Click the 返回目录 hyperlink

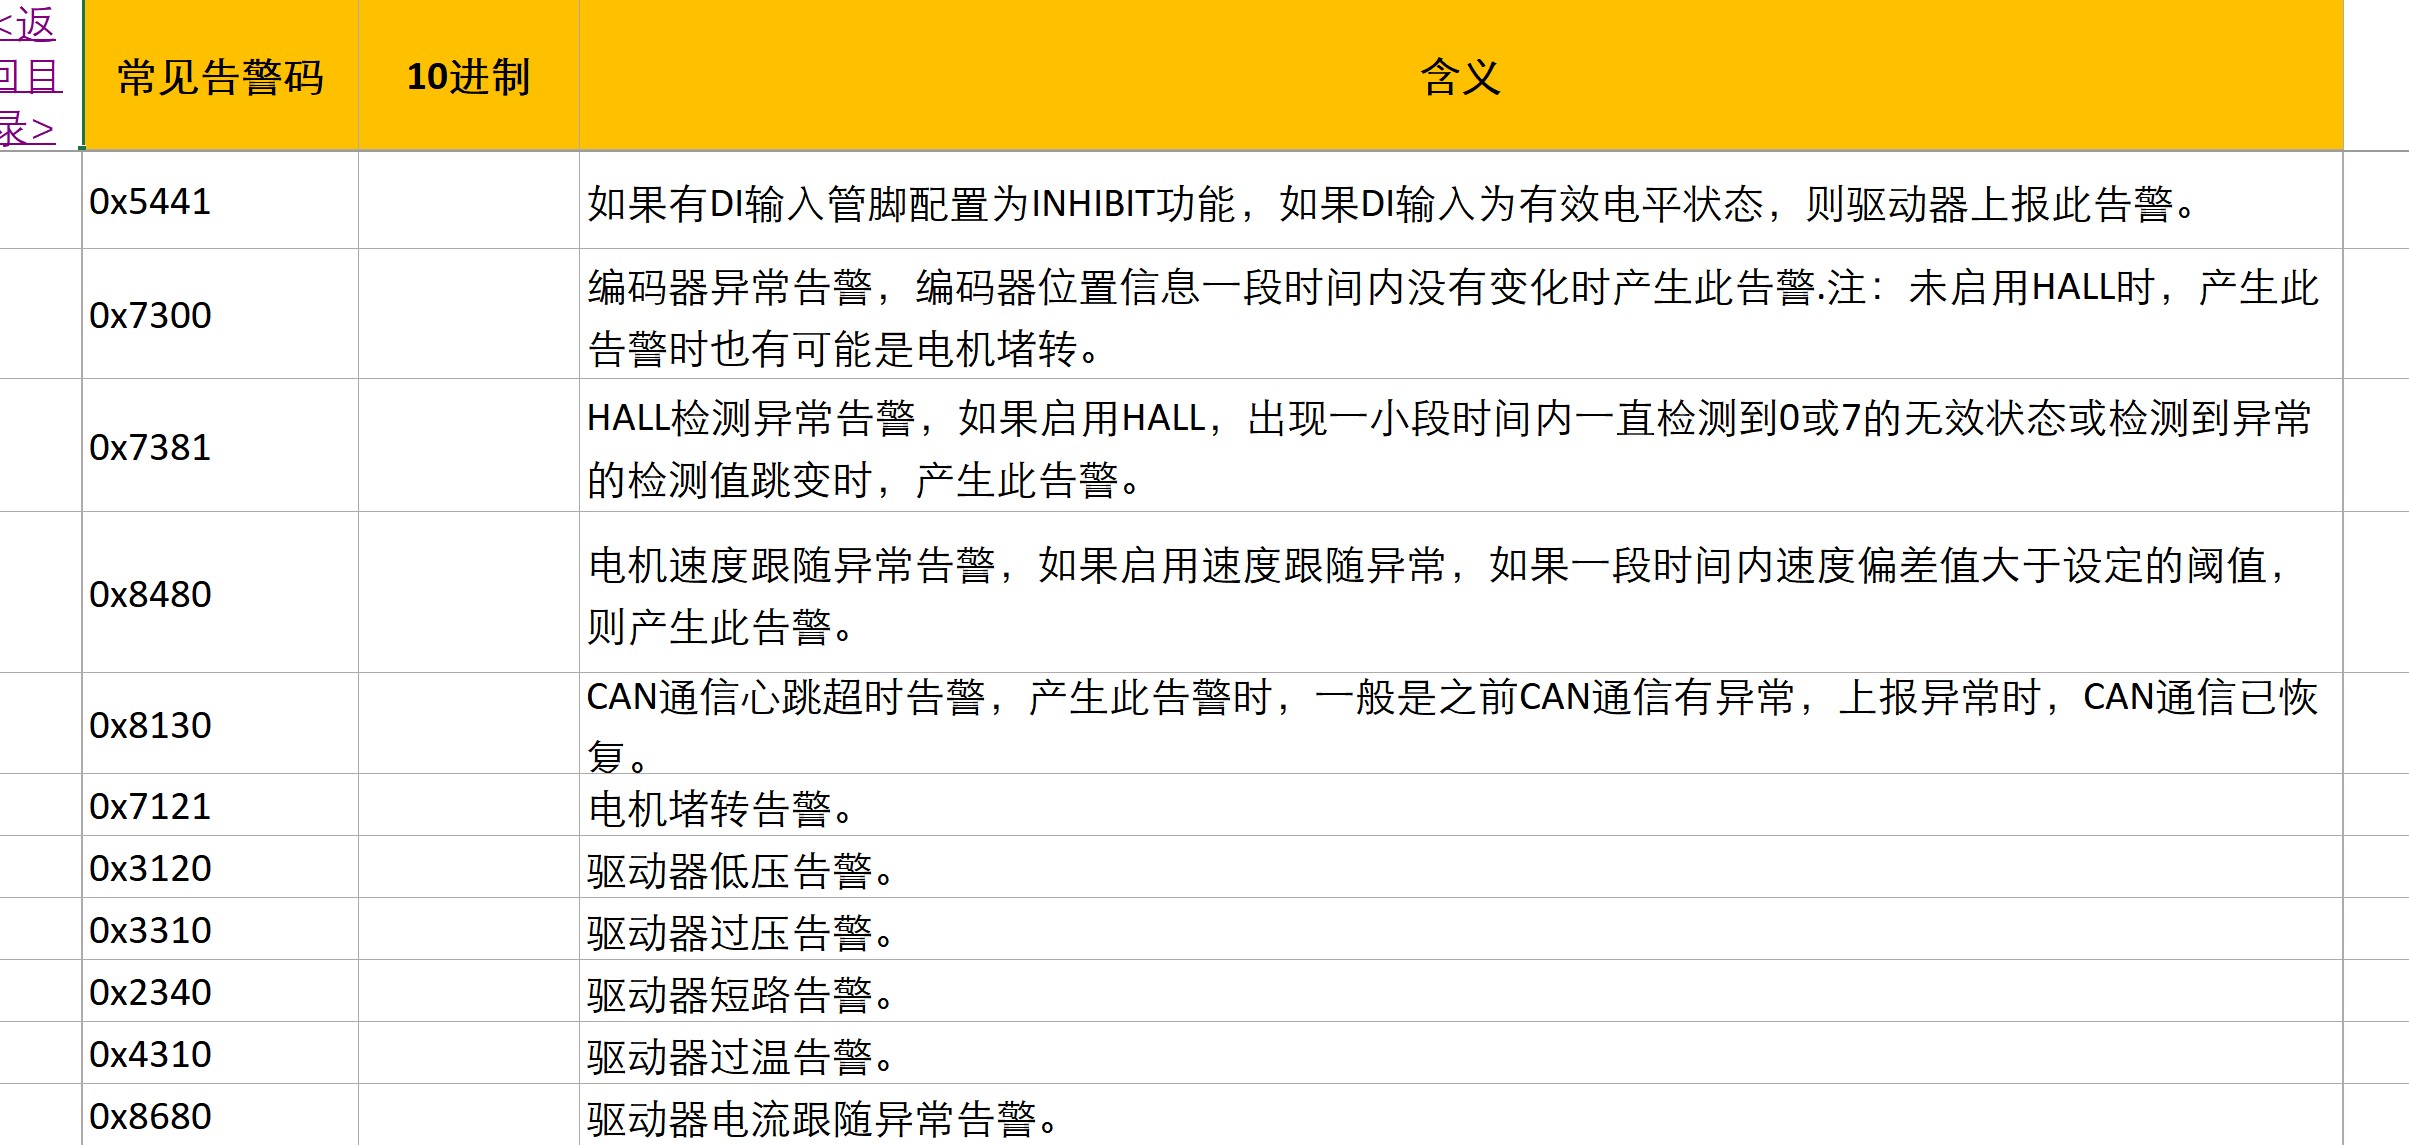30,76
